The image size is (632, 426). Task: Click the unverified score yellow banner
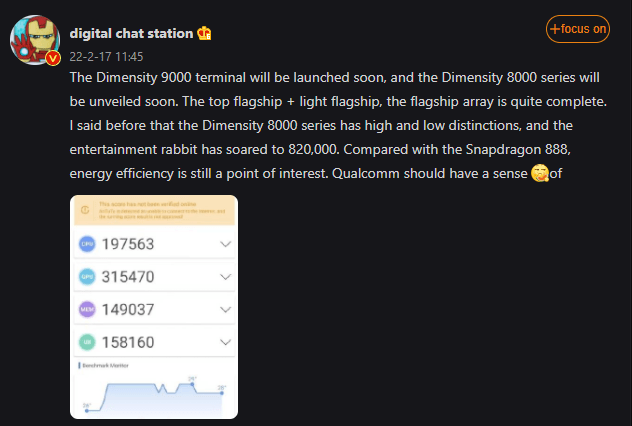(x=154, y=213)
